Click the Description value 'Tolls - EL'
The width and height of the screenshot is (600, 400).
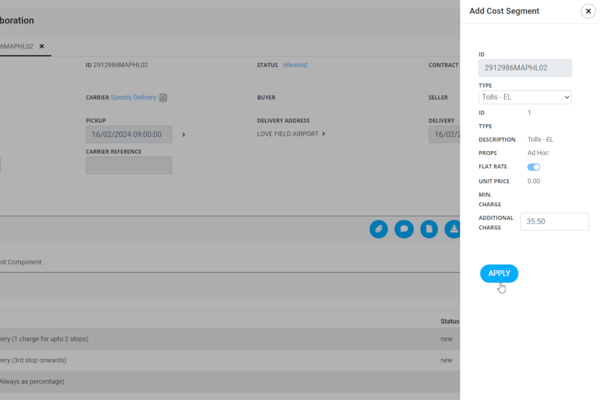tap(540, 139)
